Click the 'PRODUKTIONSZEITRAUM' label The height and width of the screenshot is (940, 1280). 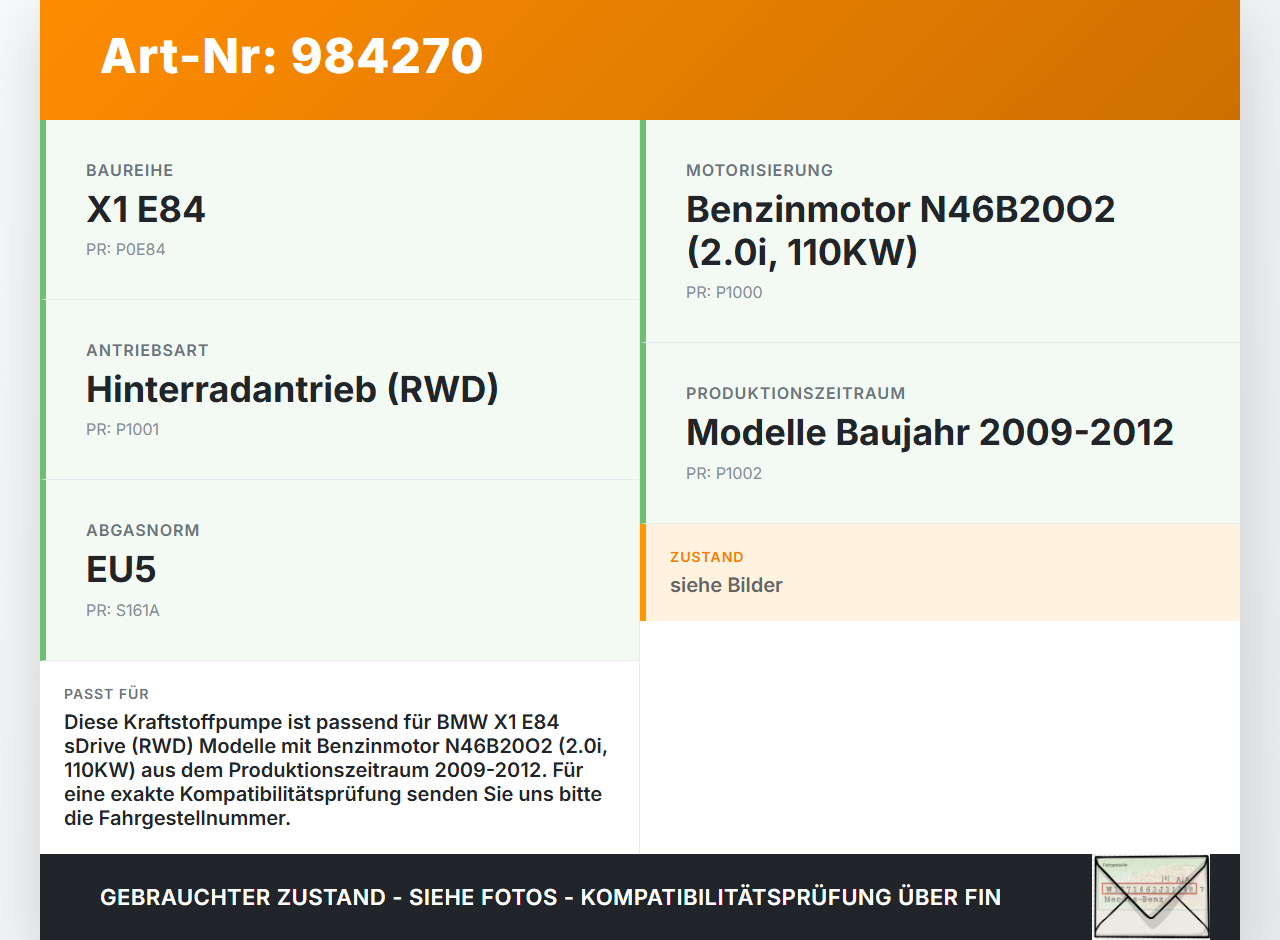796,393
